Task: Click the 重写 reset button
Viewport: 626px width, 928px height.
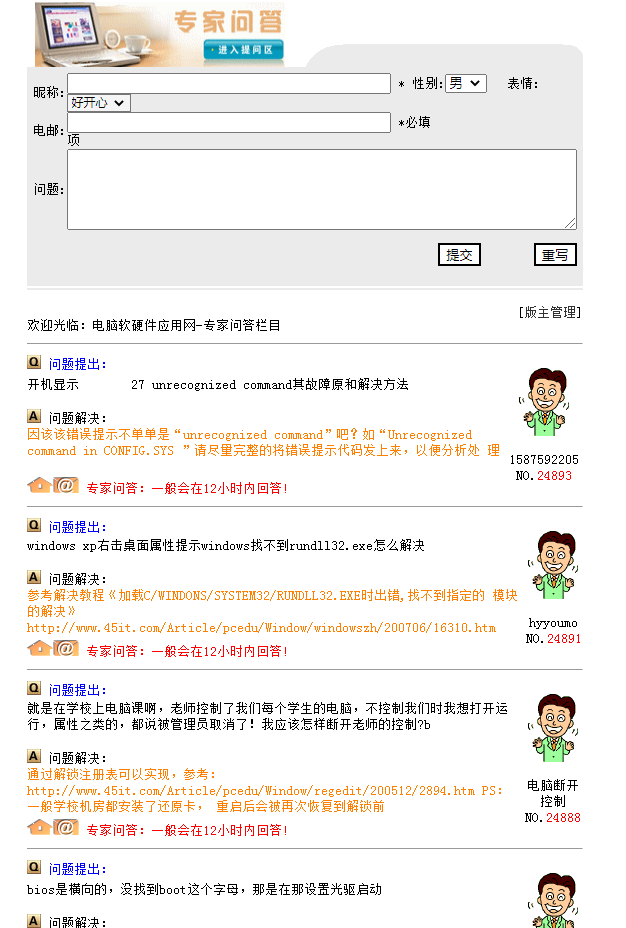Action: click(555, 254)
